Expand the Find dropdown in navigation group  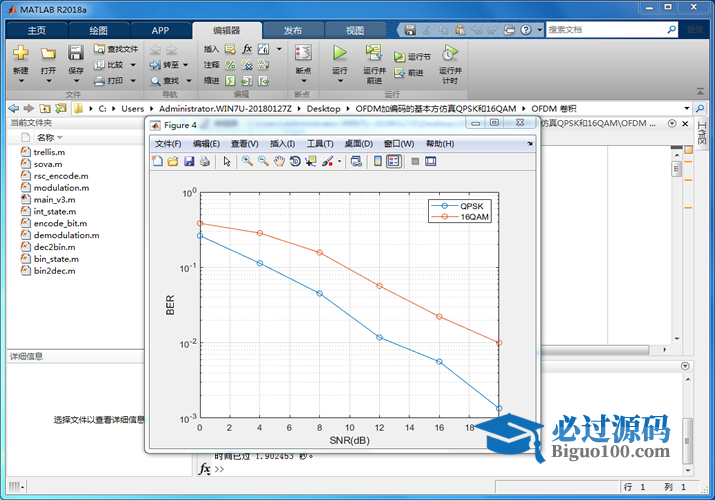pos(187,81)
